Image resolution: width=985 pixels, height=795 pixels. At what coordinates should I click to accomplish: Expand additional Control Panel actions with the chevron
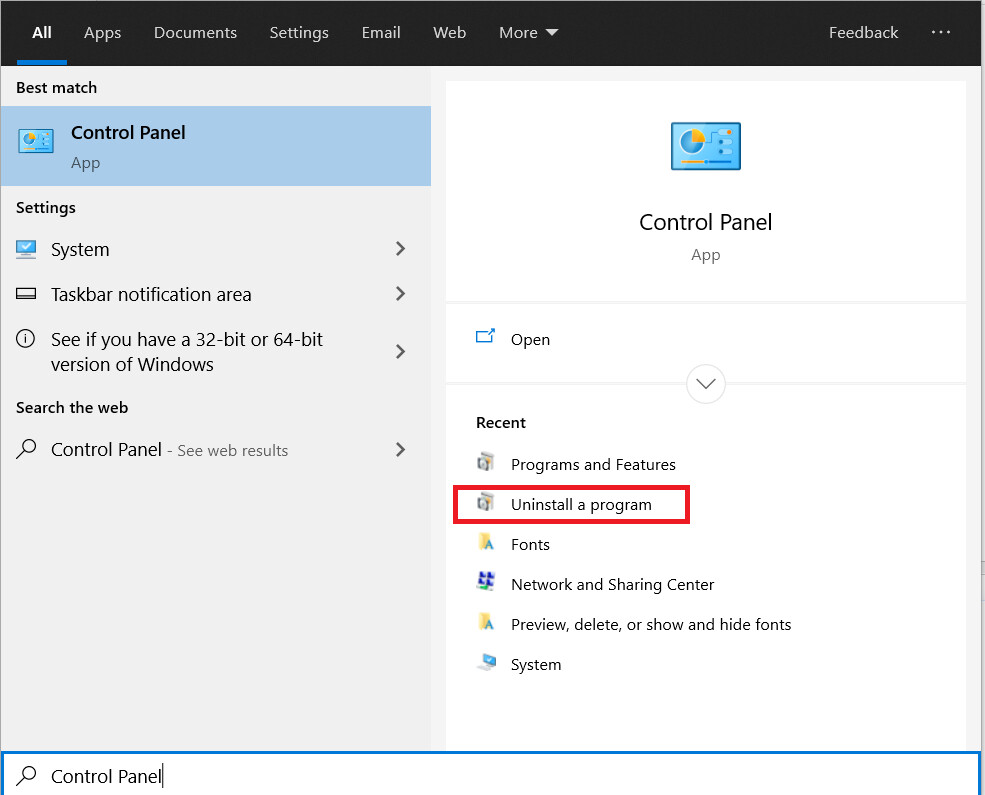point(706,384)
